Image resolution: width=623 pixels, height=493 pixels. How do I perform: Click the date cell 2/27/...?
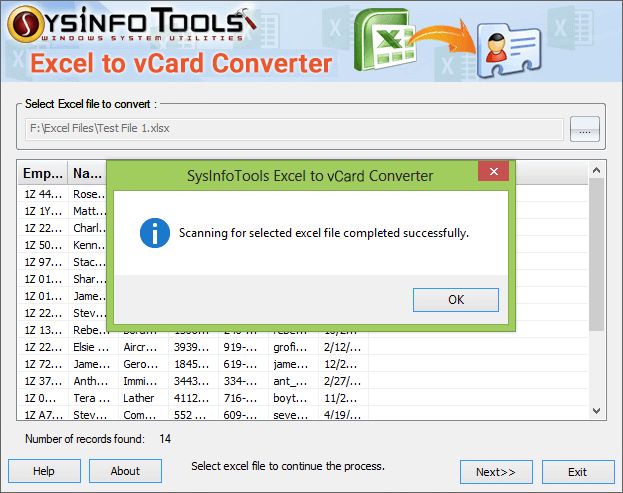(x=343, y=381)
